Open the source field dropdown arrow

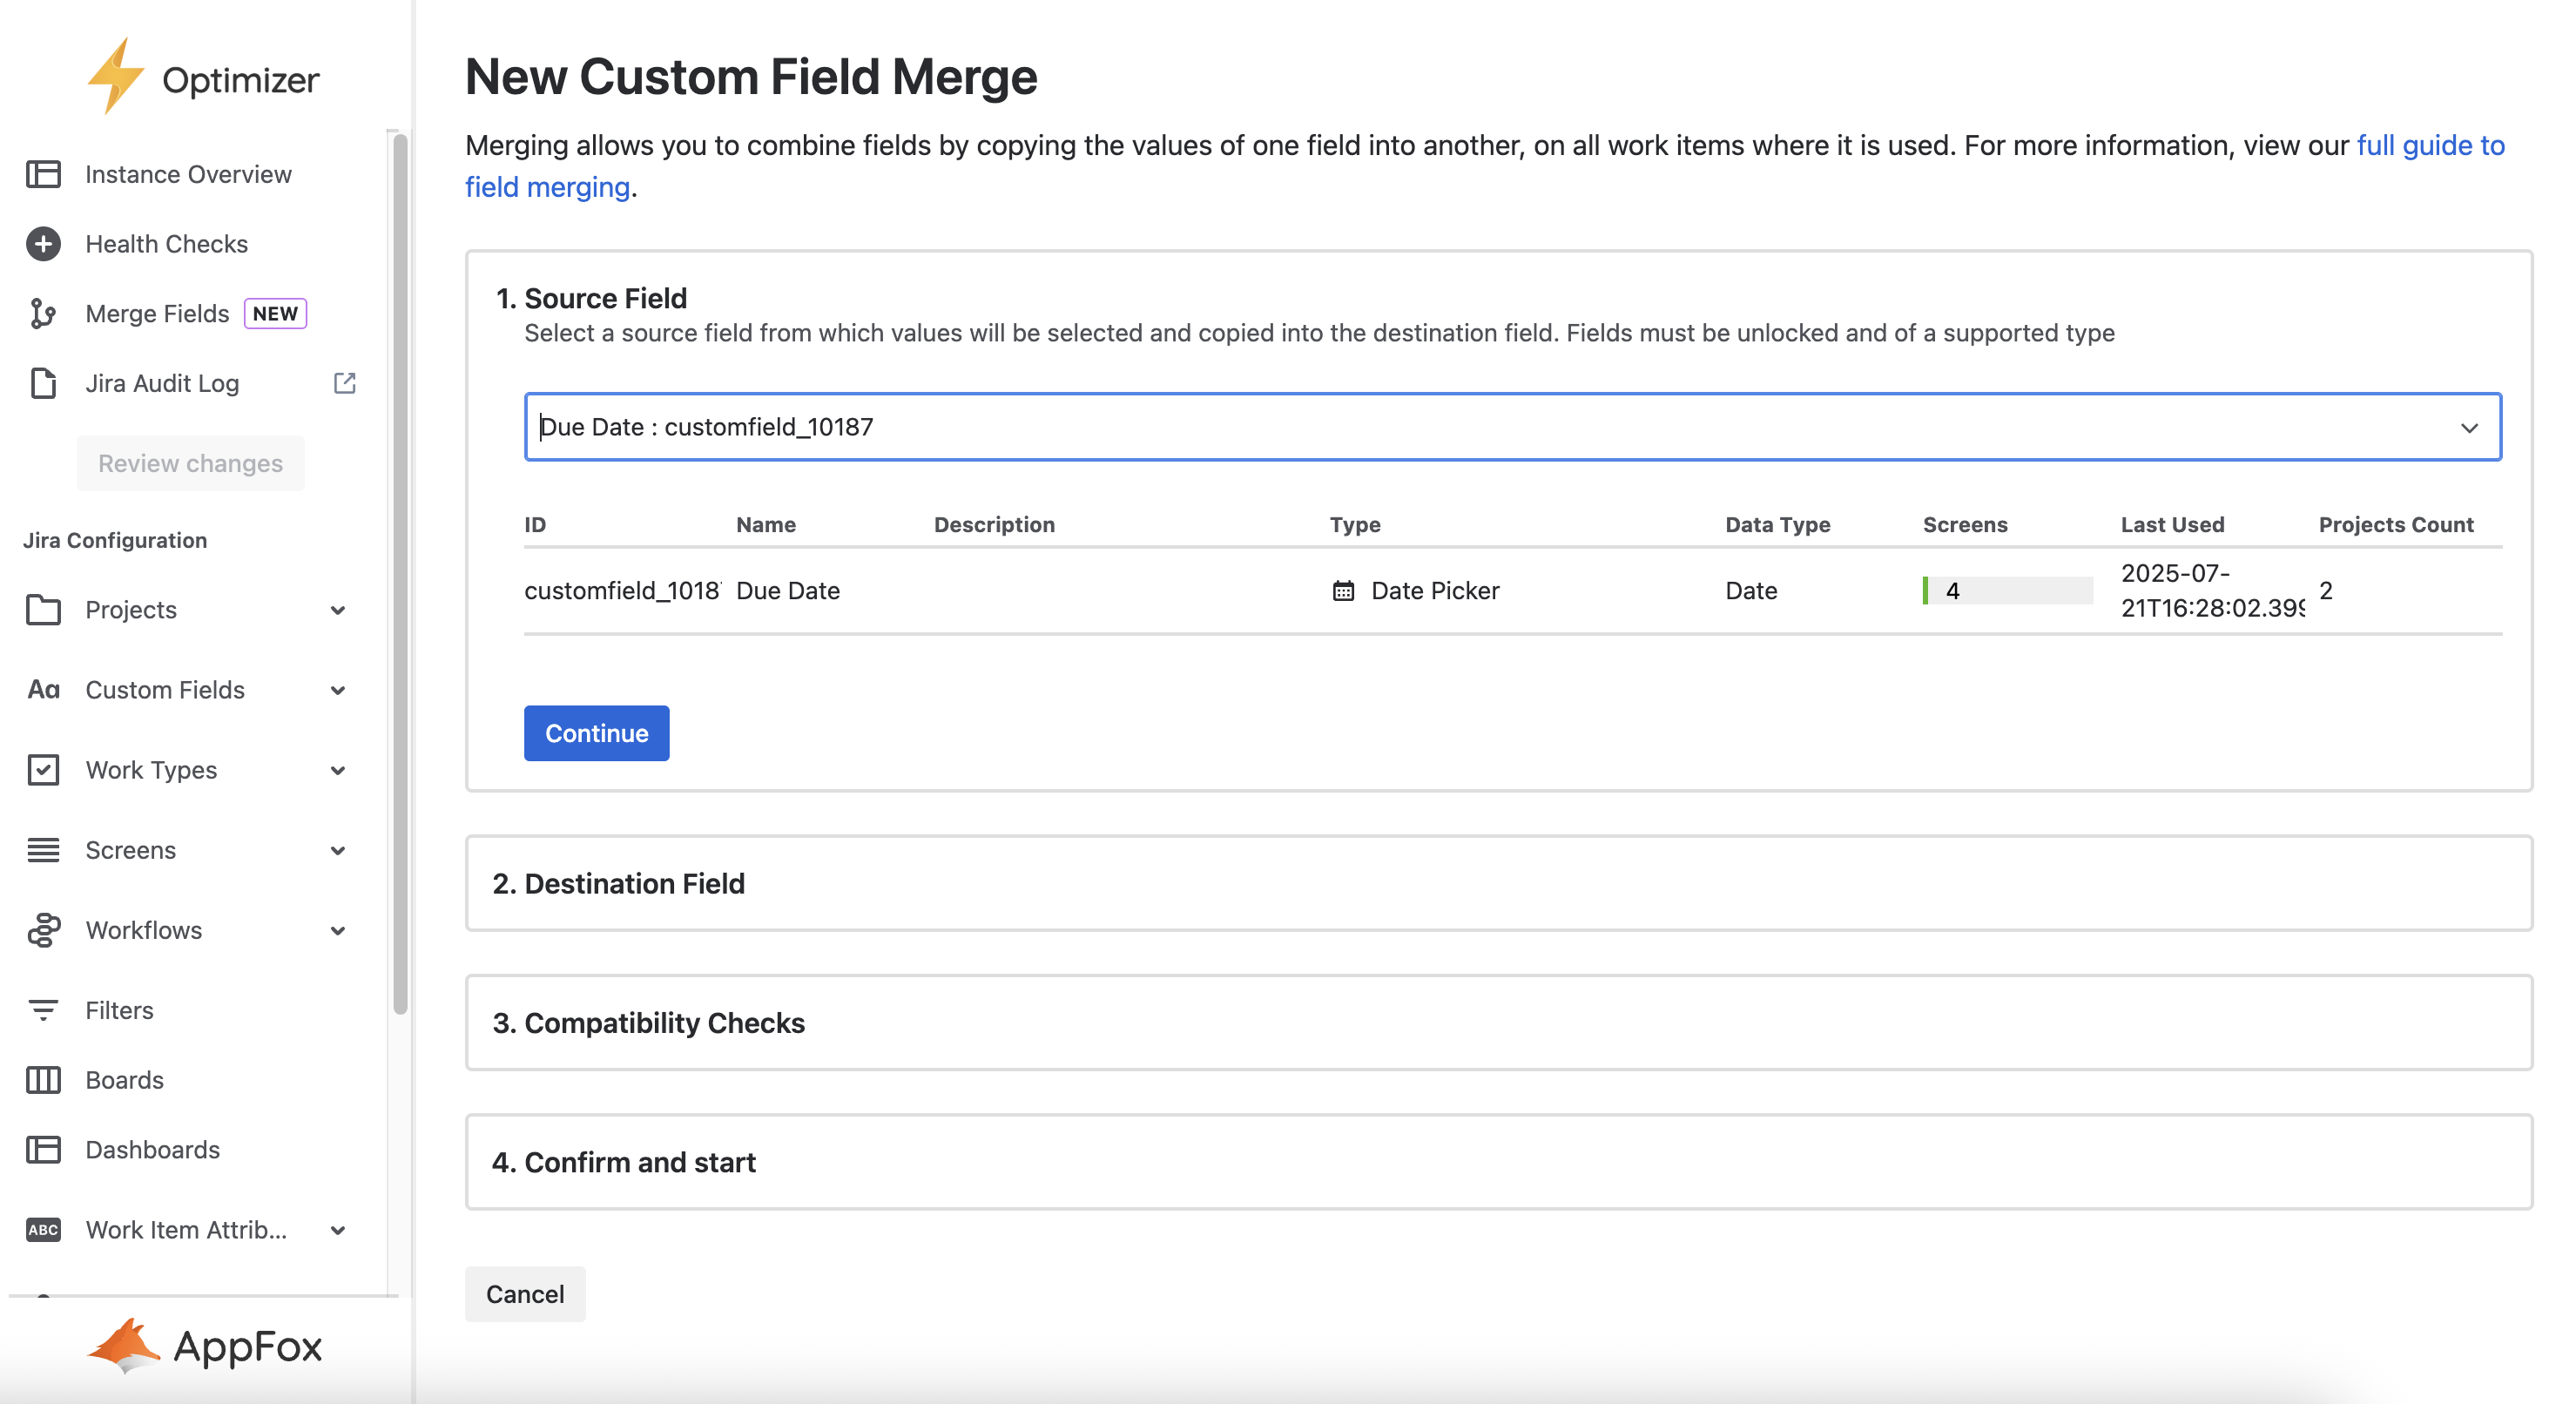2469,428
